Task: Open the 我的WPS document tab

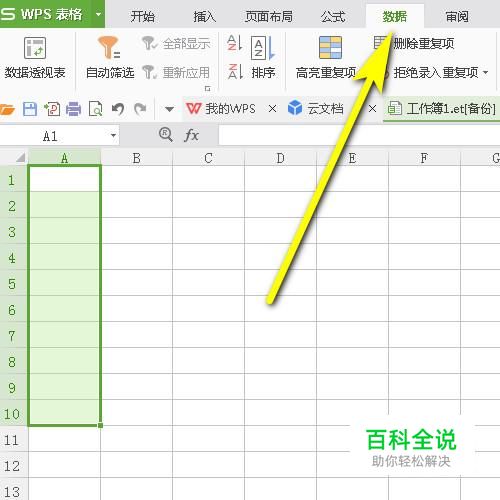Action: pos(221,109)
